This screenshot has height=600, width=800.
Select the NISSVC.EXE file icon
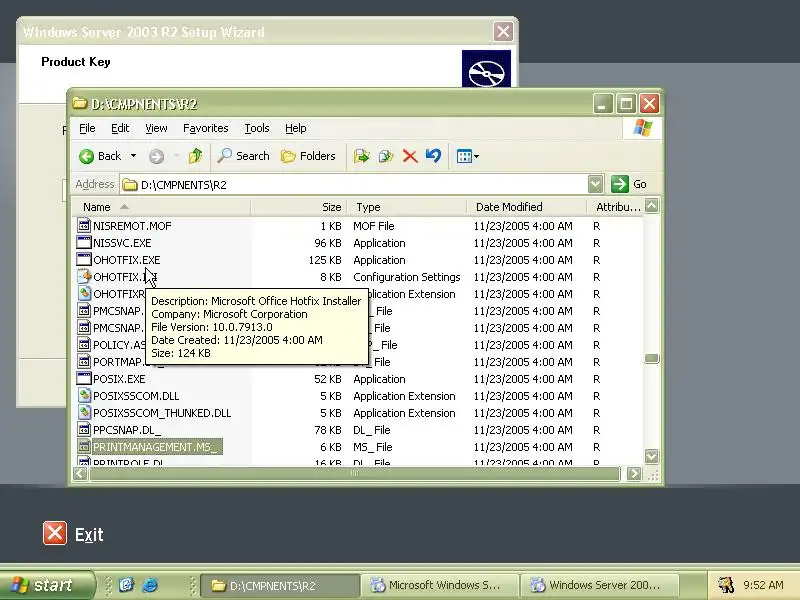click(x=84, y=242)
